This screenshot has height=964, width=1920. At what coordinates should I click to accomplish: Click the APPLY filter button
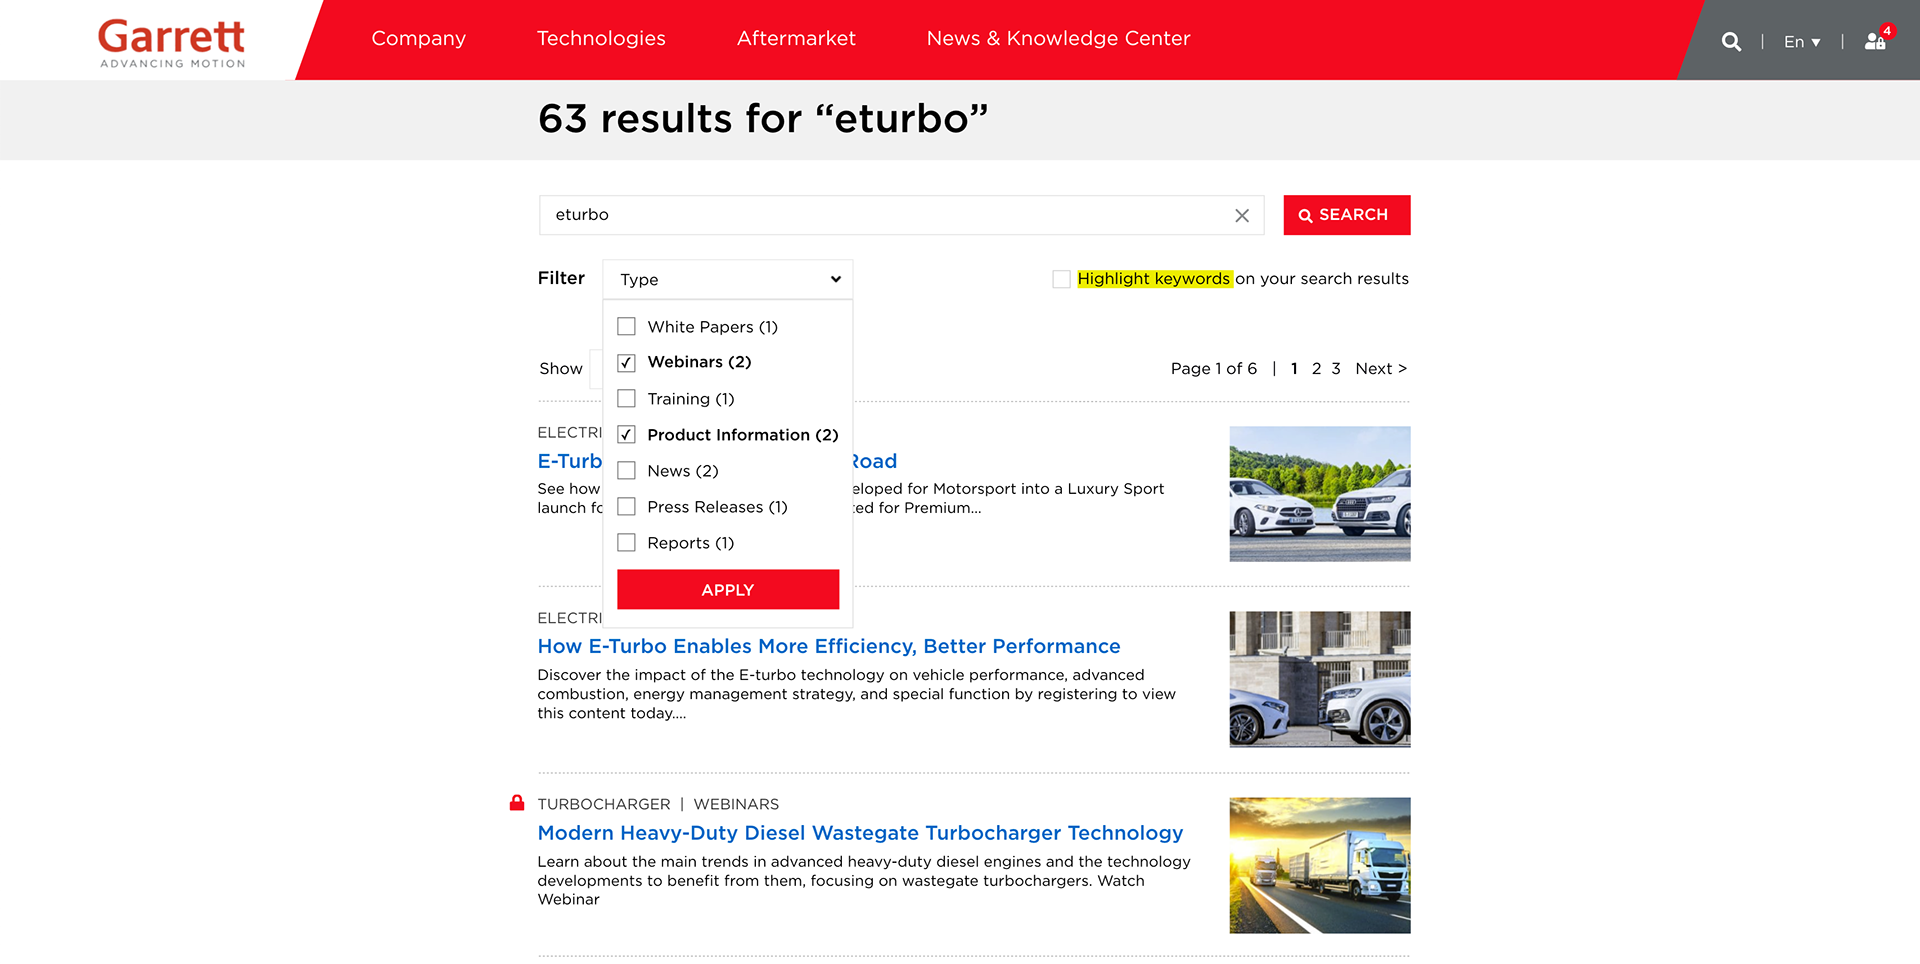(x=728, y=590)
